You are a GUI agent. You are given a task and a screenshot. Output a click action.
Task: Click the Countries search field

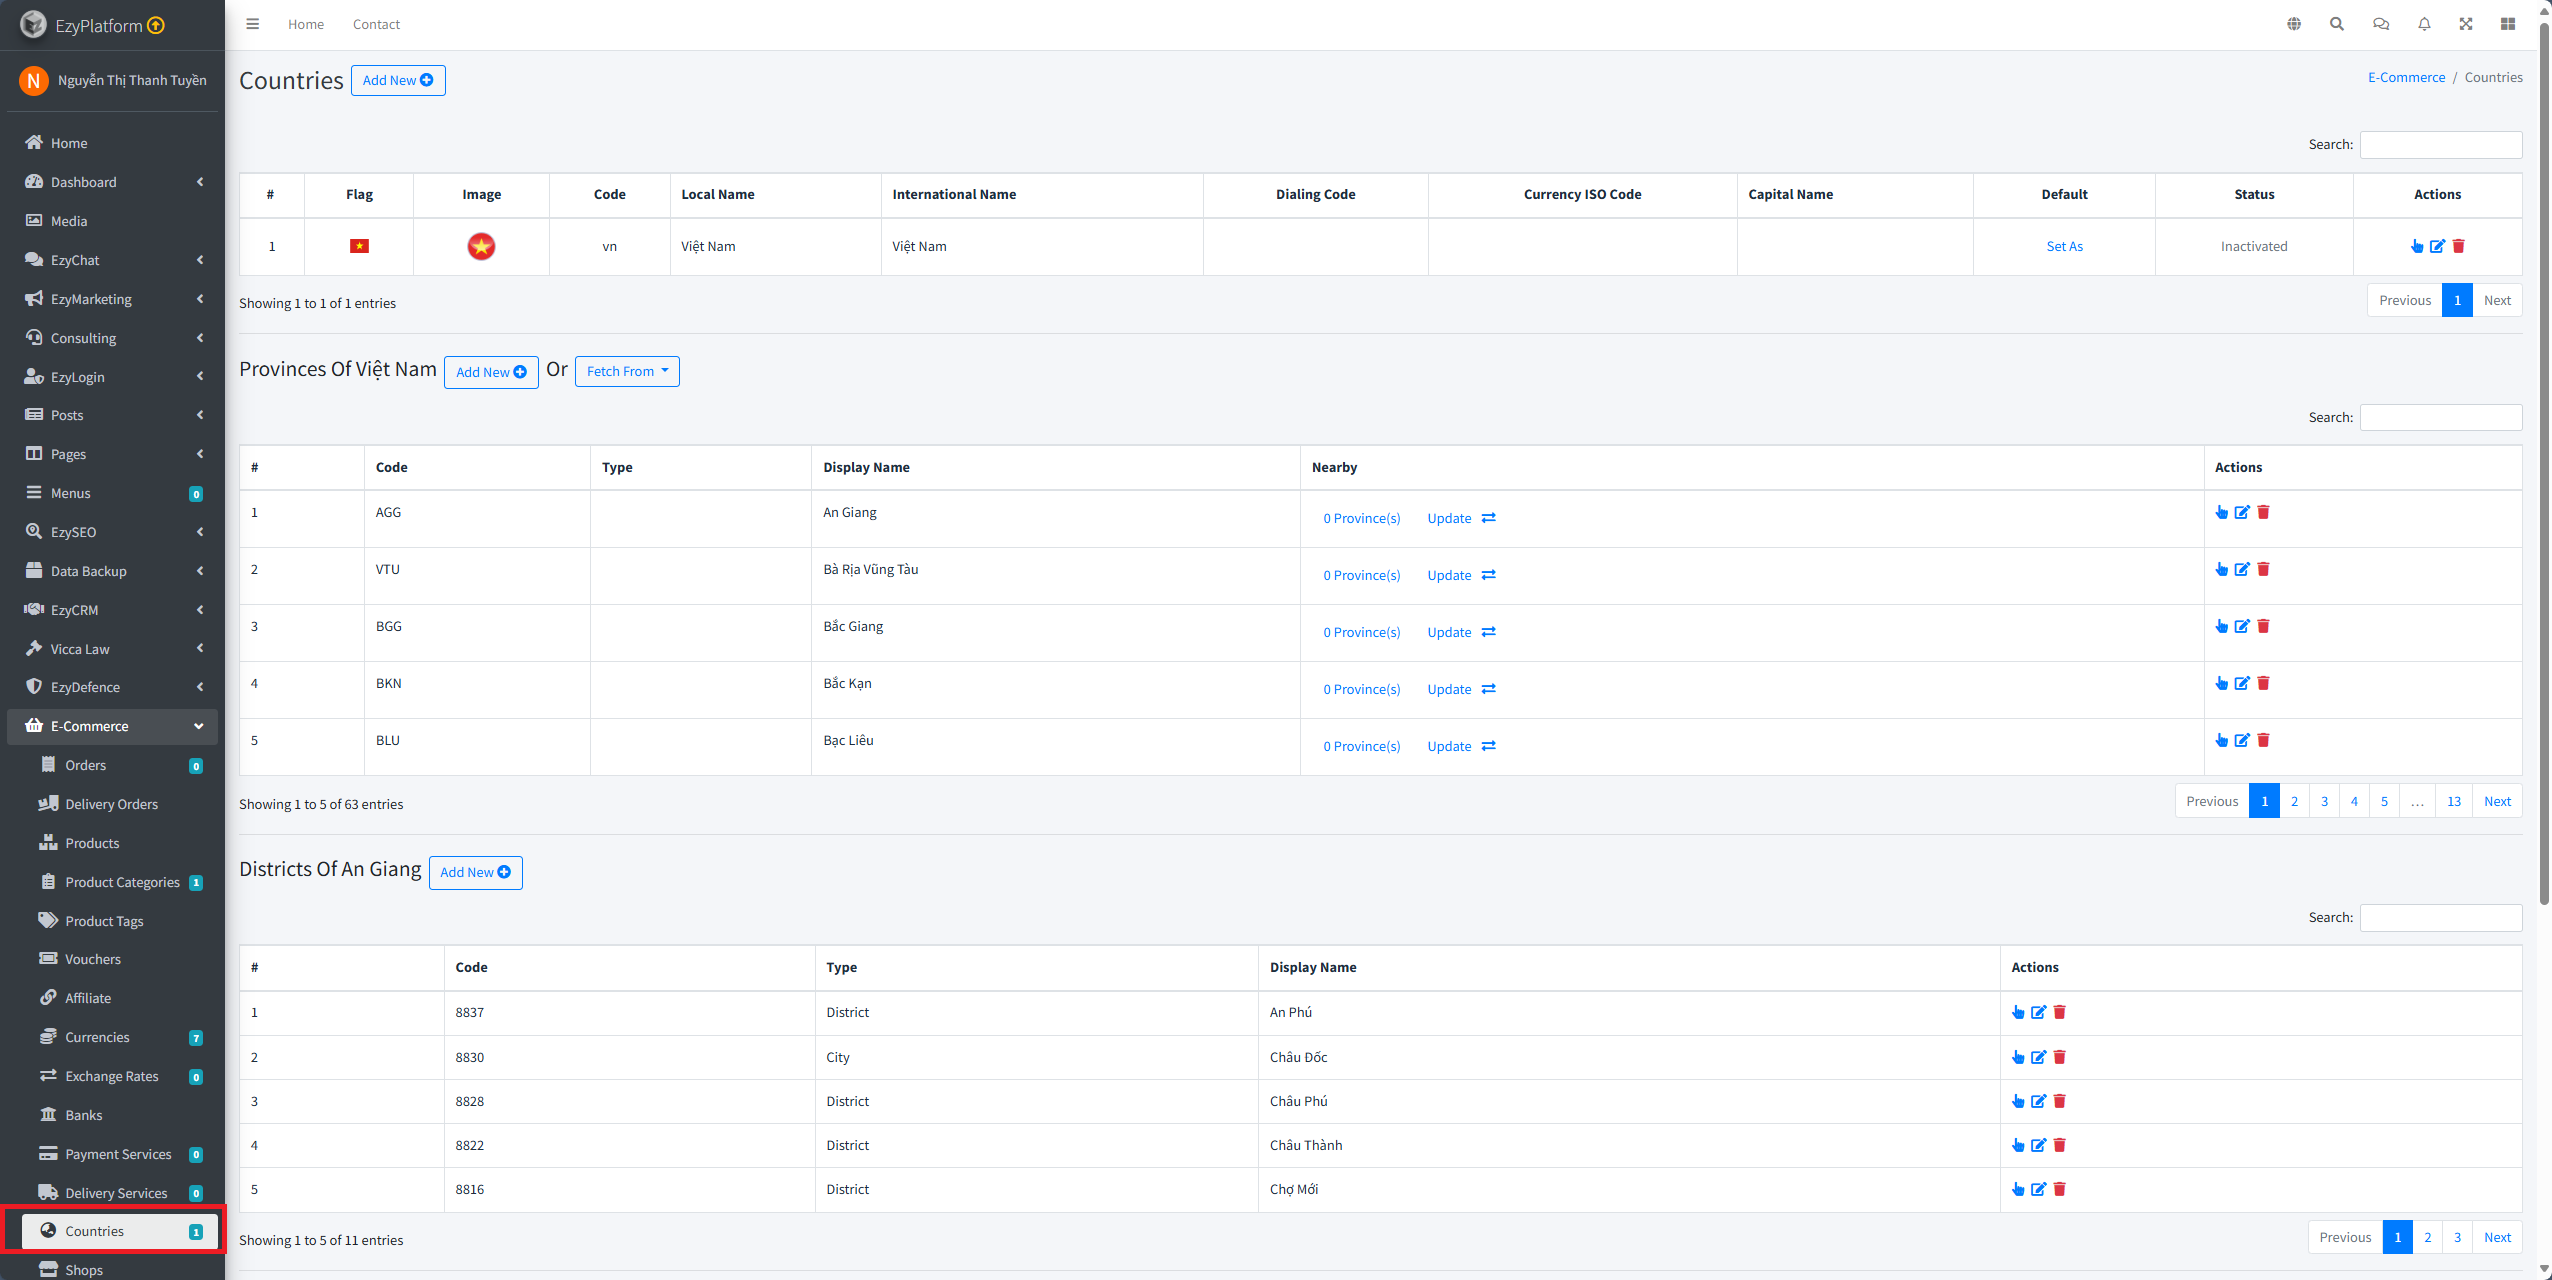(x=2441, y=144)
